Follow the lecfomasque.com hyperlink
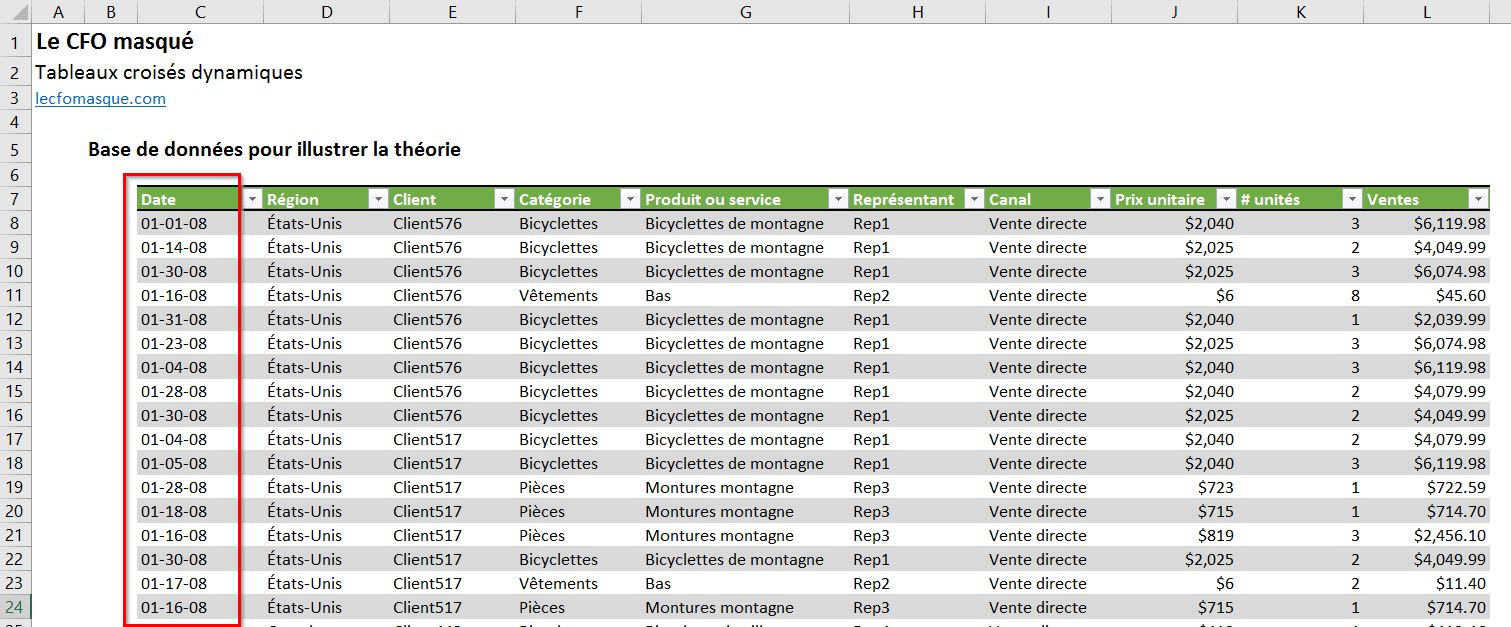The height and width of the screenshot is (627, 1511). pyautogui.click(x=100, y=99)
